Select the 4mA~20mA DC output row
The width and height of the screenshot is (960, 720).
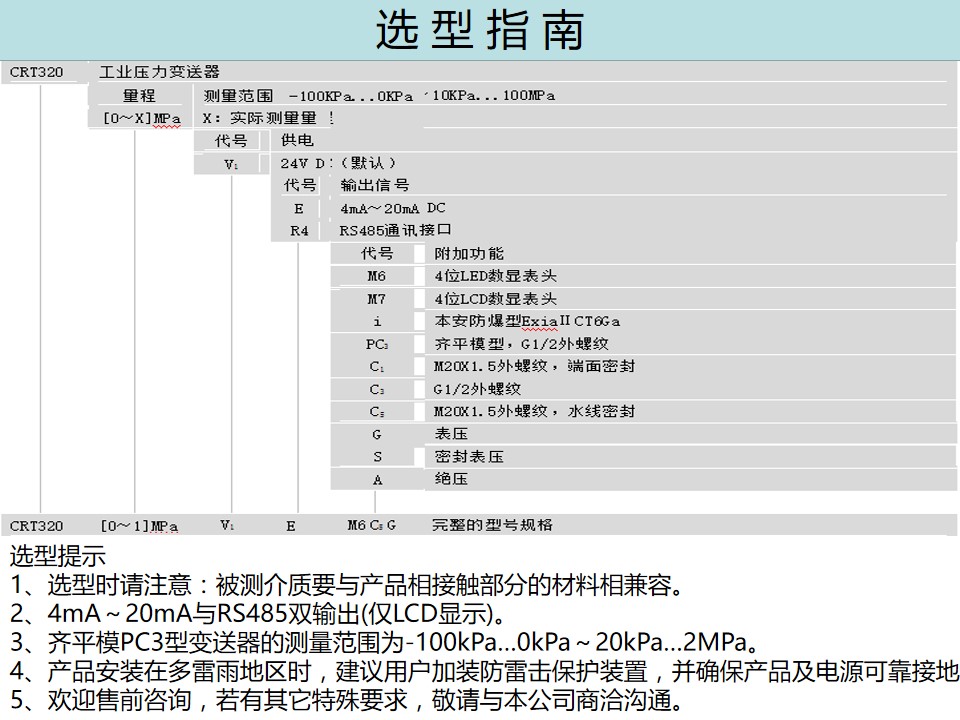[x=392, y=208]
